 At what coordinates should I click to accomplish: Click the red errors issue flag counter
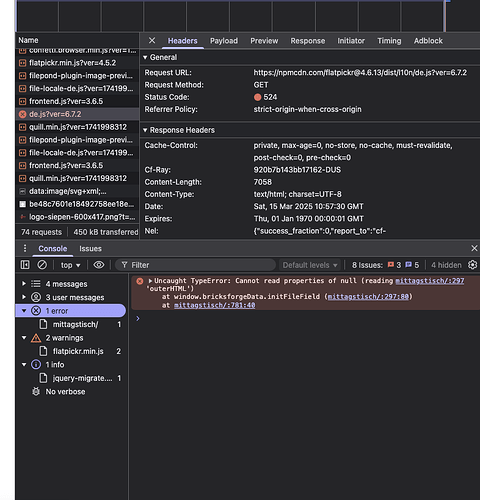click(394, 265)
